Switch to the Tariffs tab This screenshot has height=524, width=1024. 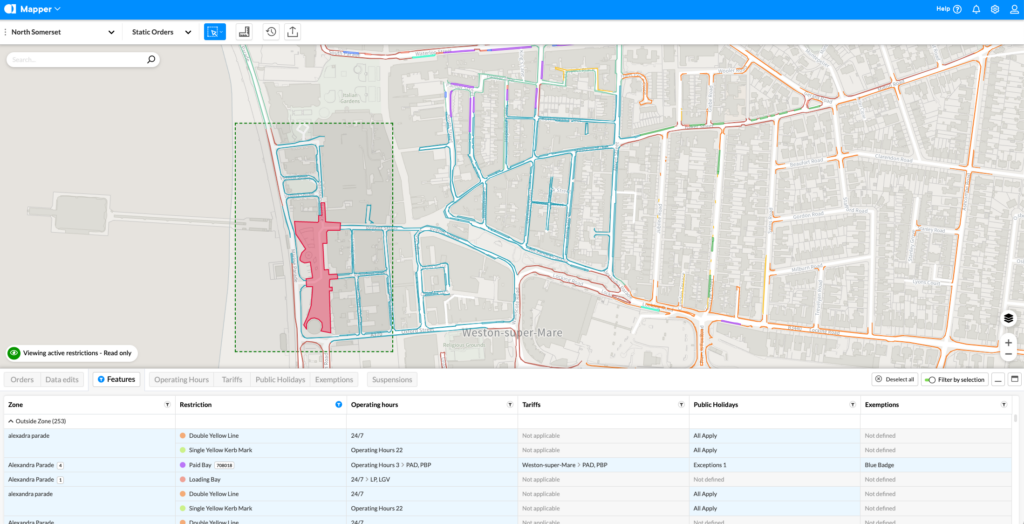point(231,380)
